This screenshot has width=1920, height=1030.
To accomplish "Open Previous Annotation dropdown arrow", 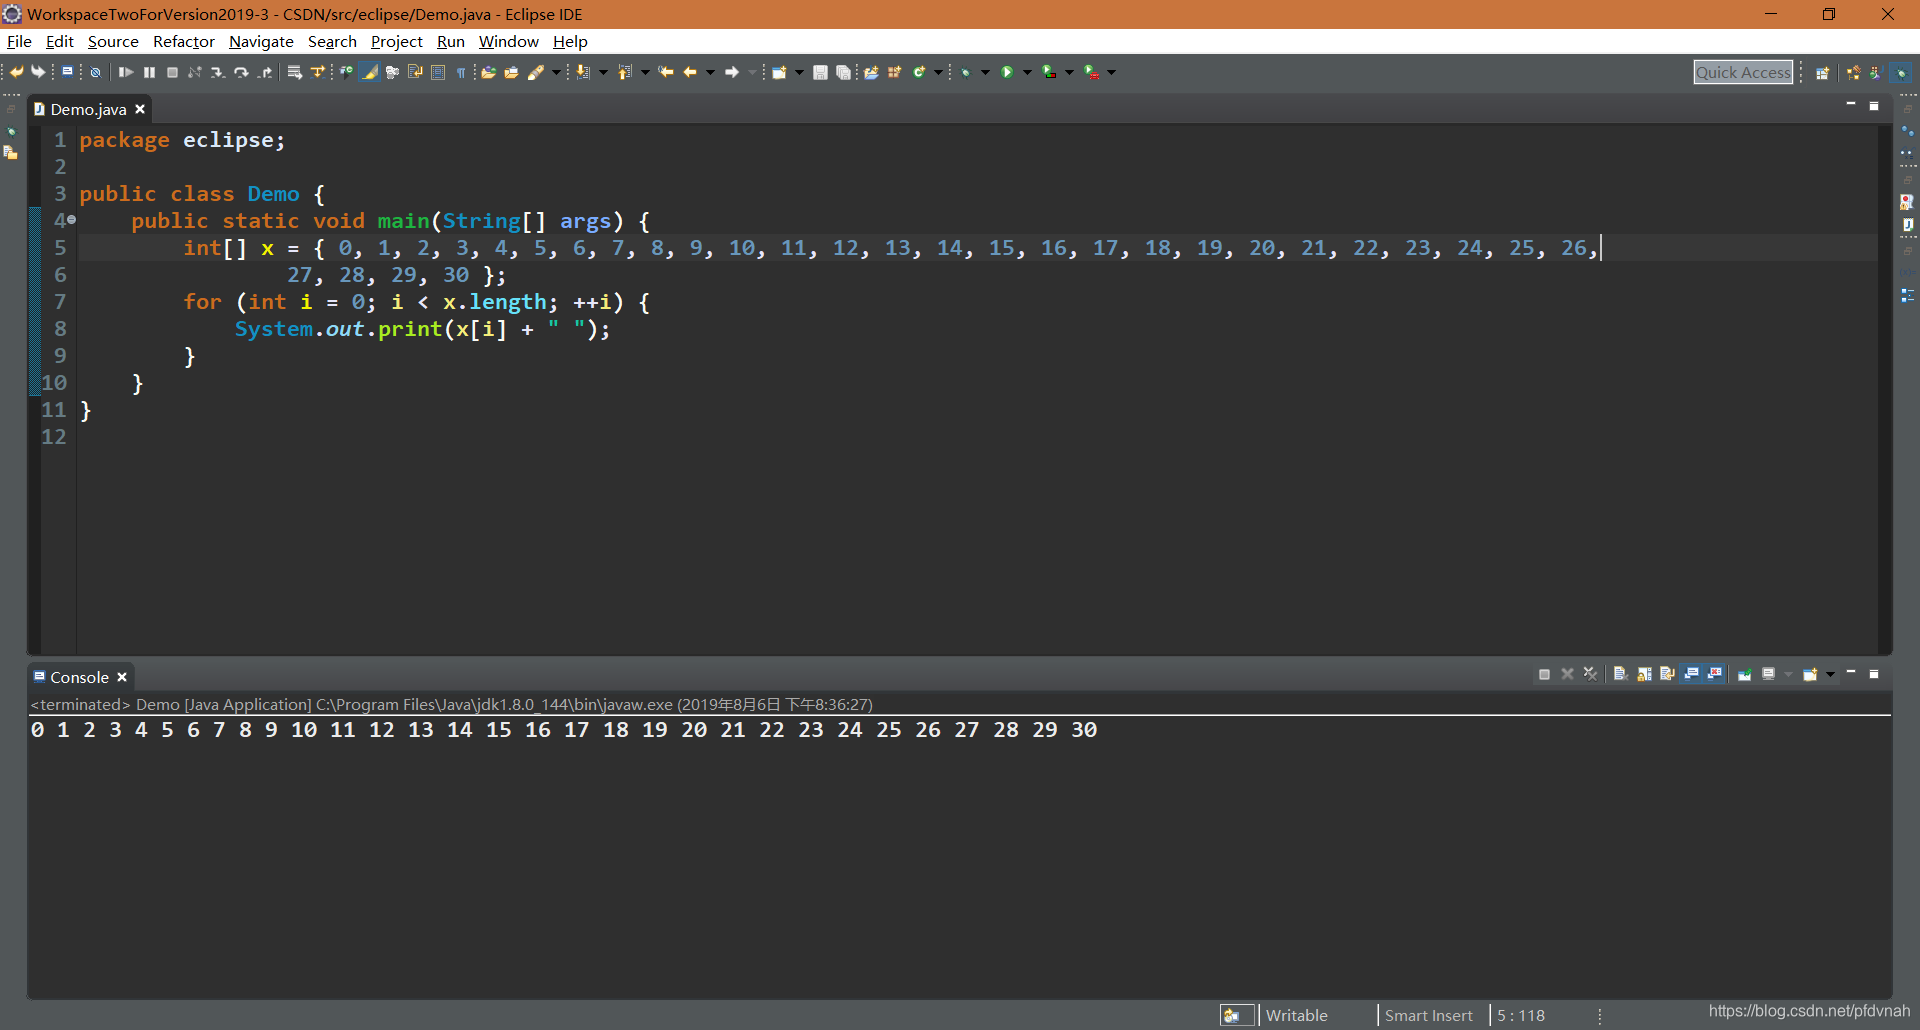I will click(x=645, y=72).
